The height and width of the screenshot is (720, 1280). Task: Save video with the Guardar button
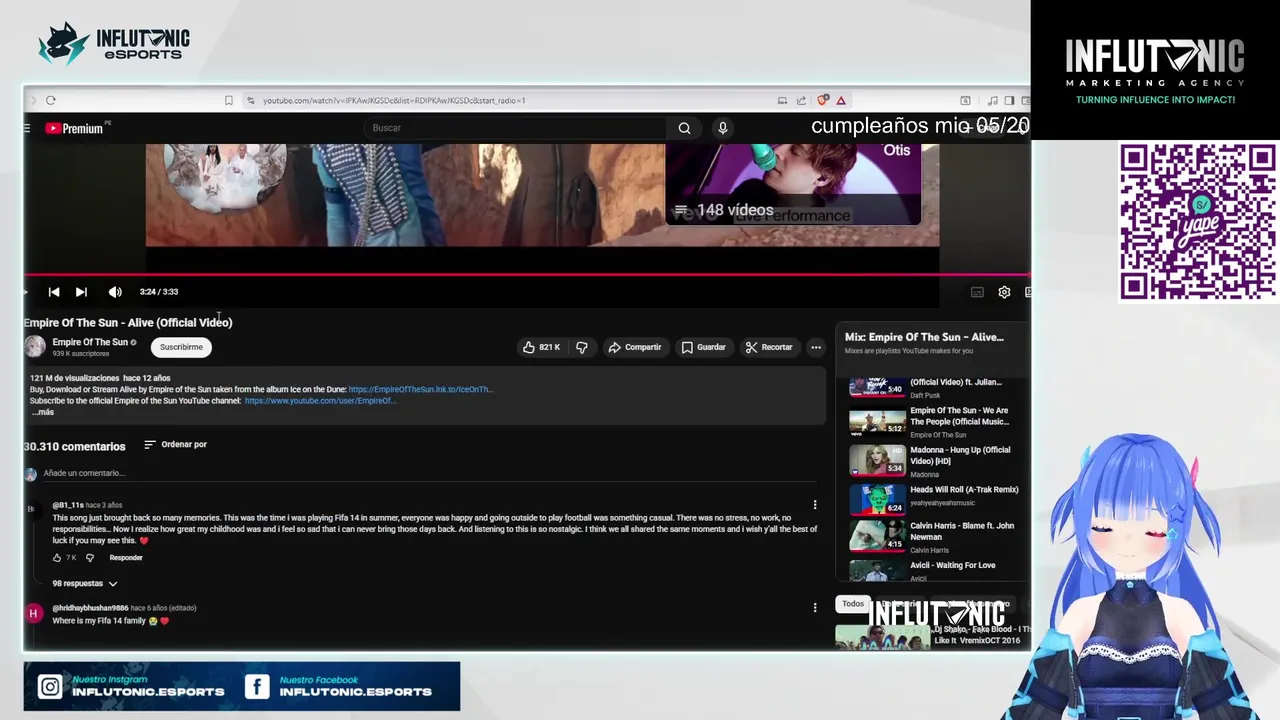point(704,347)
